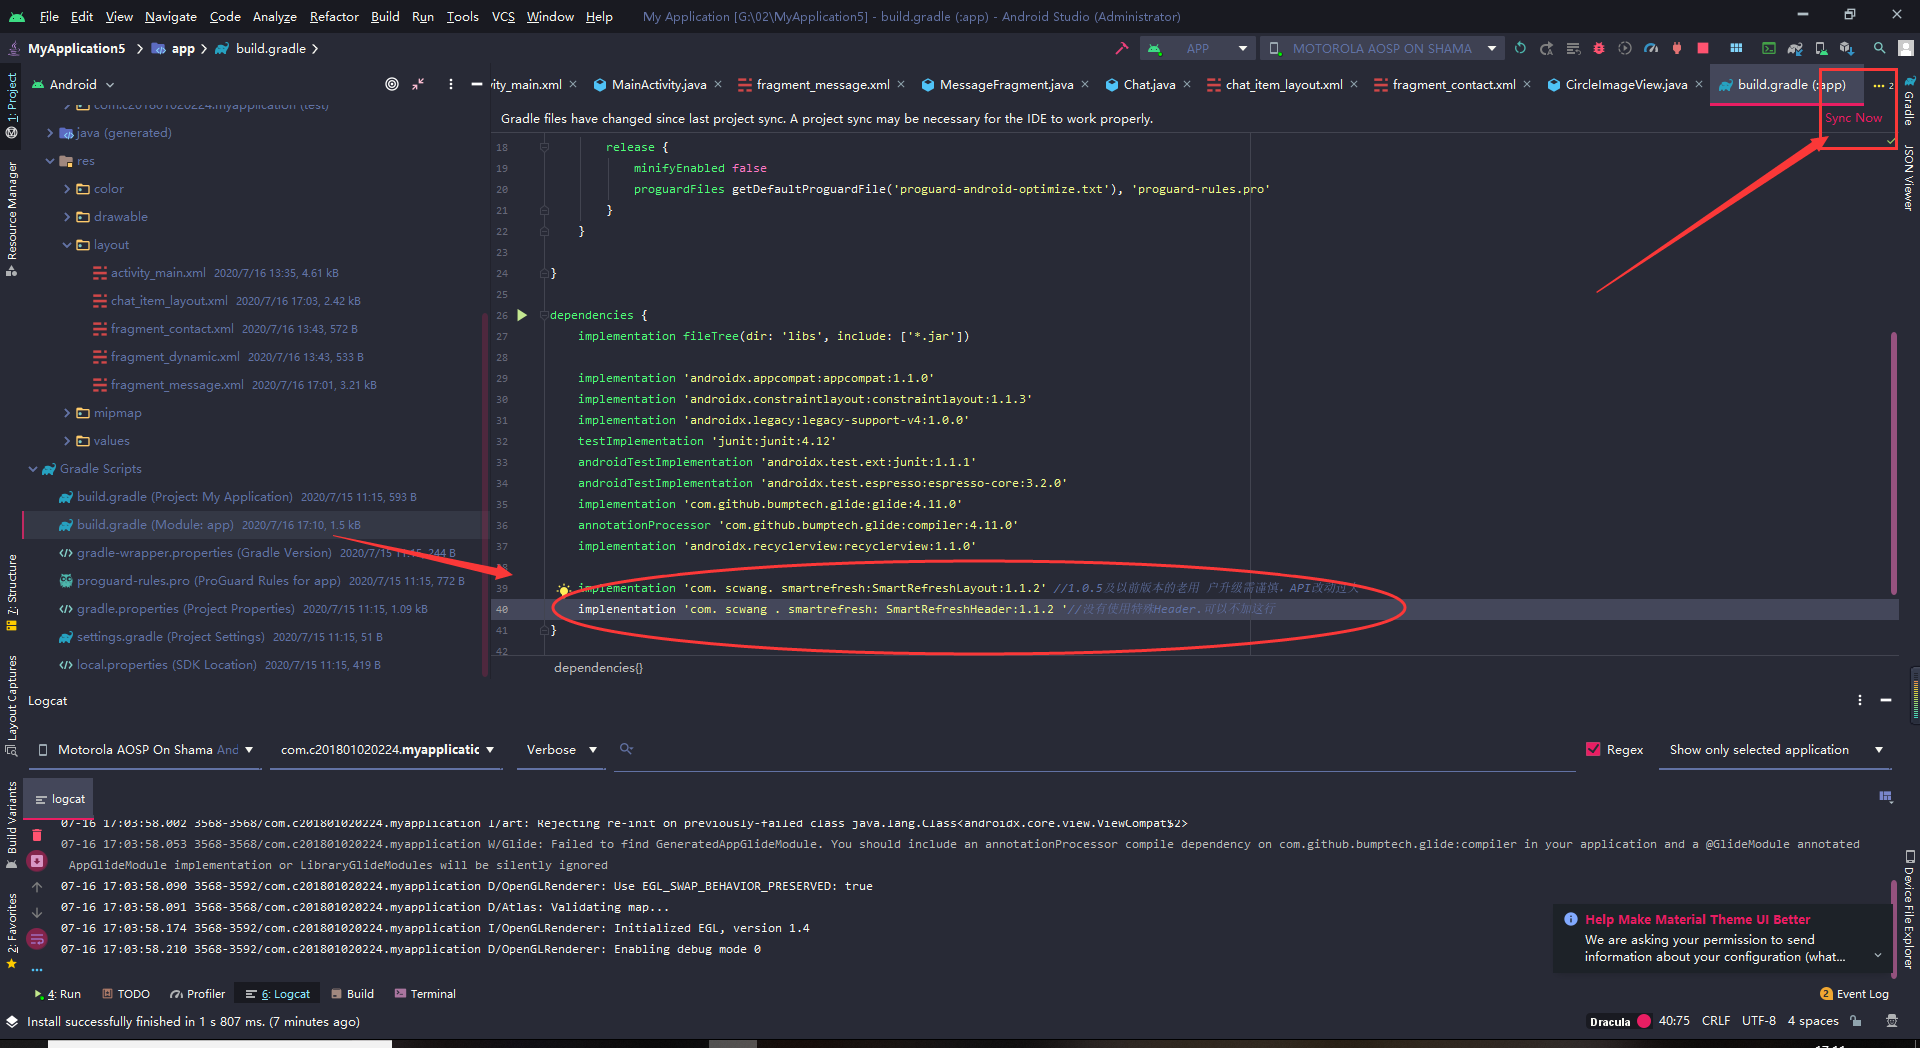
Task: Click the logcat Up the stack trace arrow
Action: point(37,886)
